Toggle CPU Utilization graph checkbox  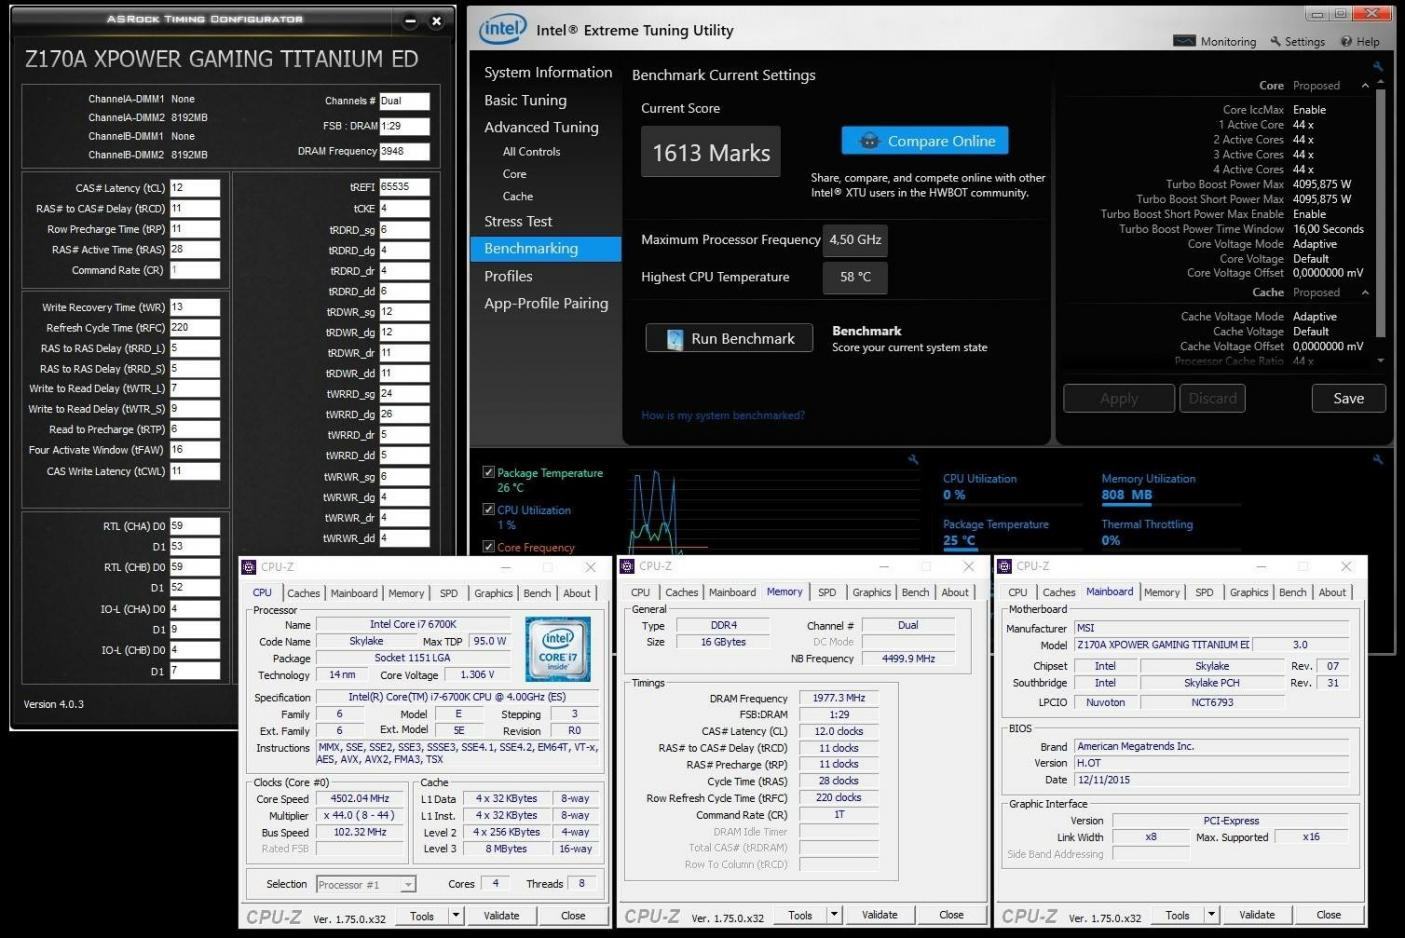click(x=489, y=509)
